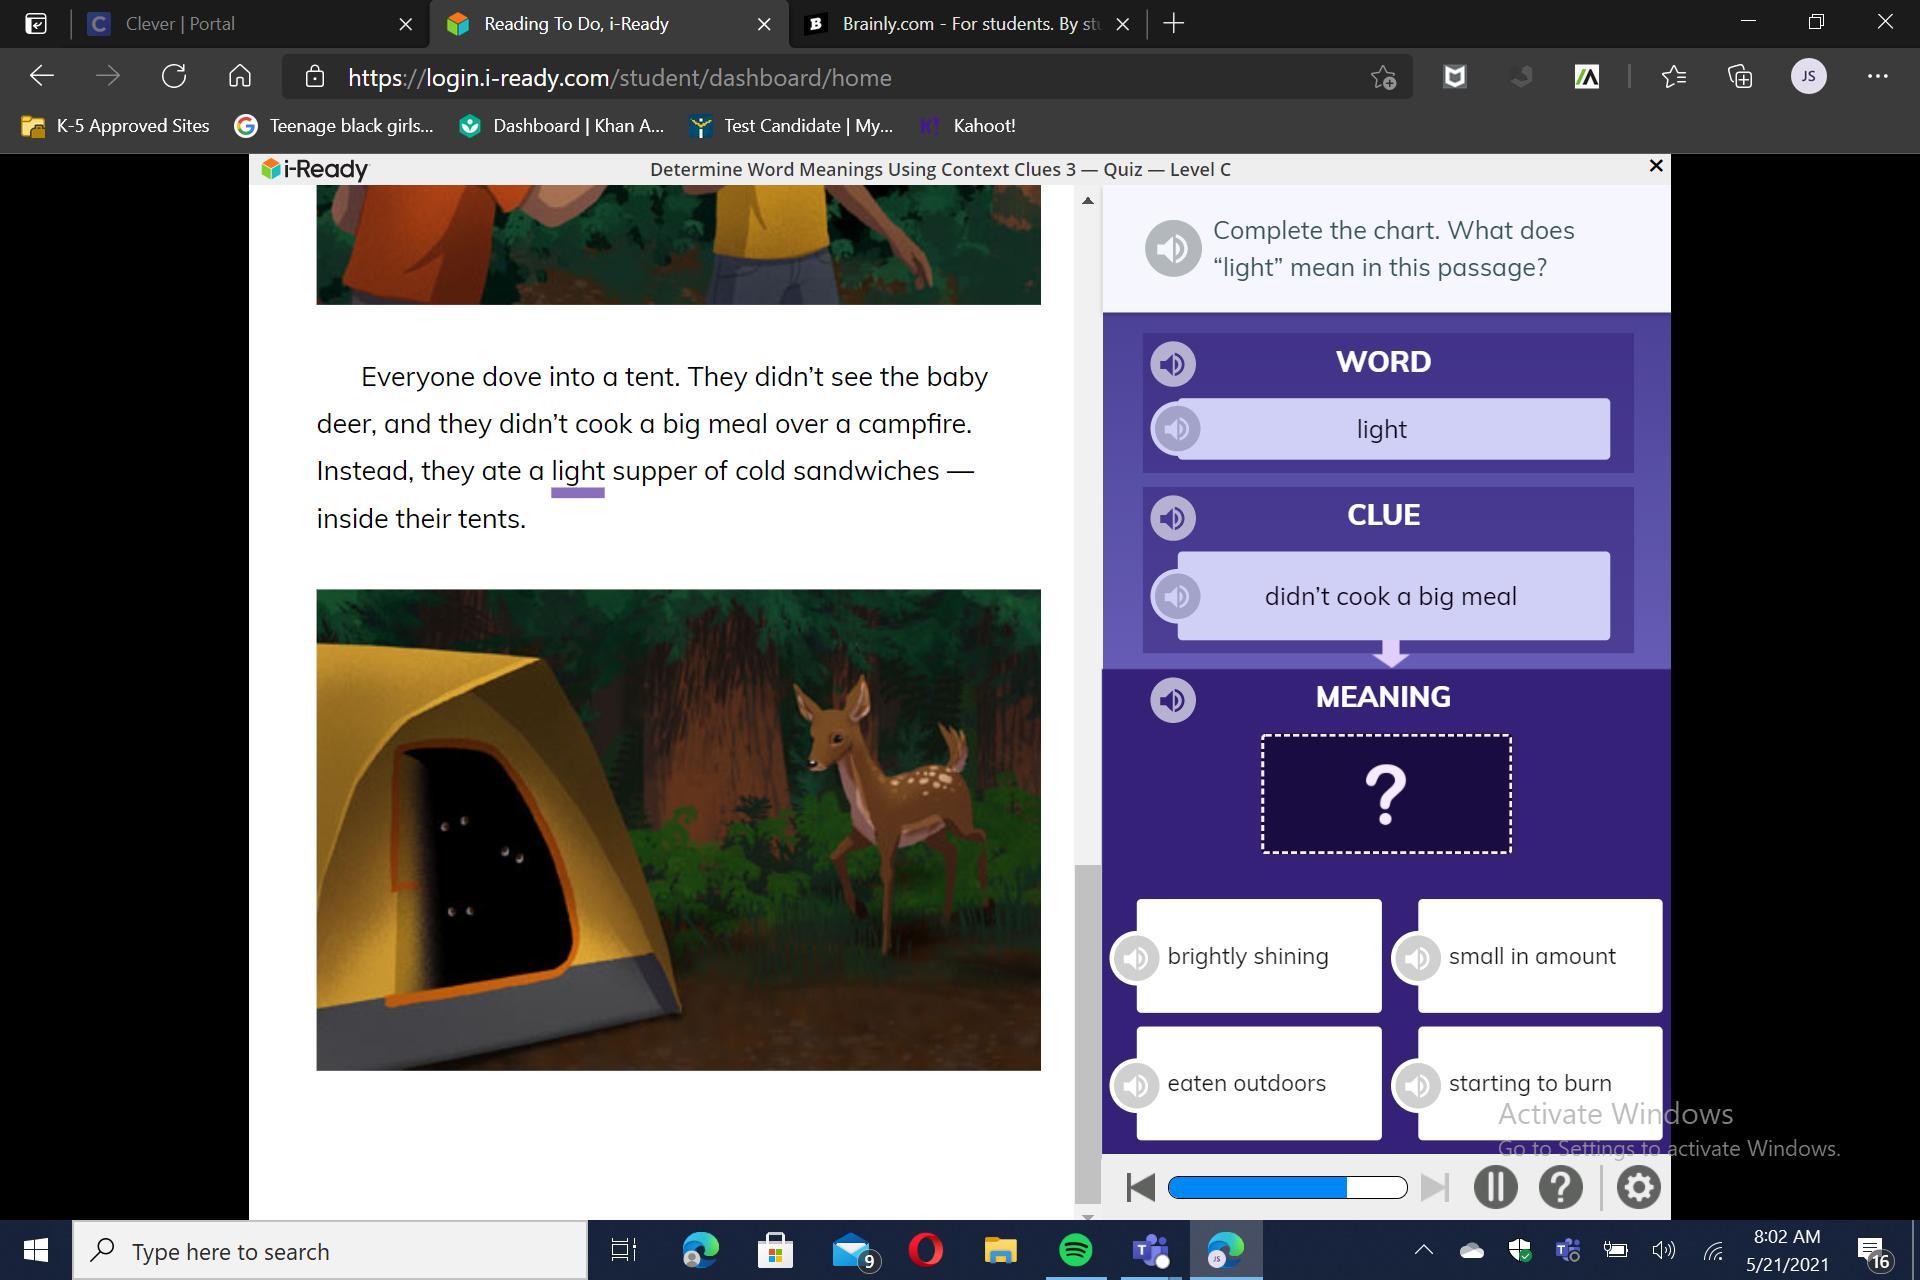
Task: Open browser settings and more menu
Action: pos(1877,77)
